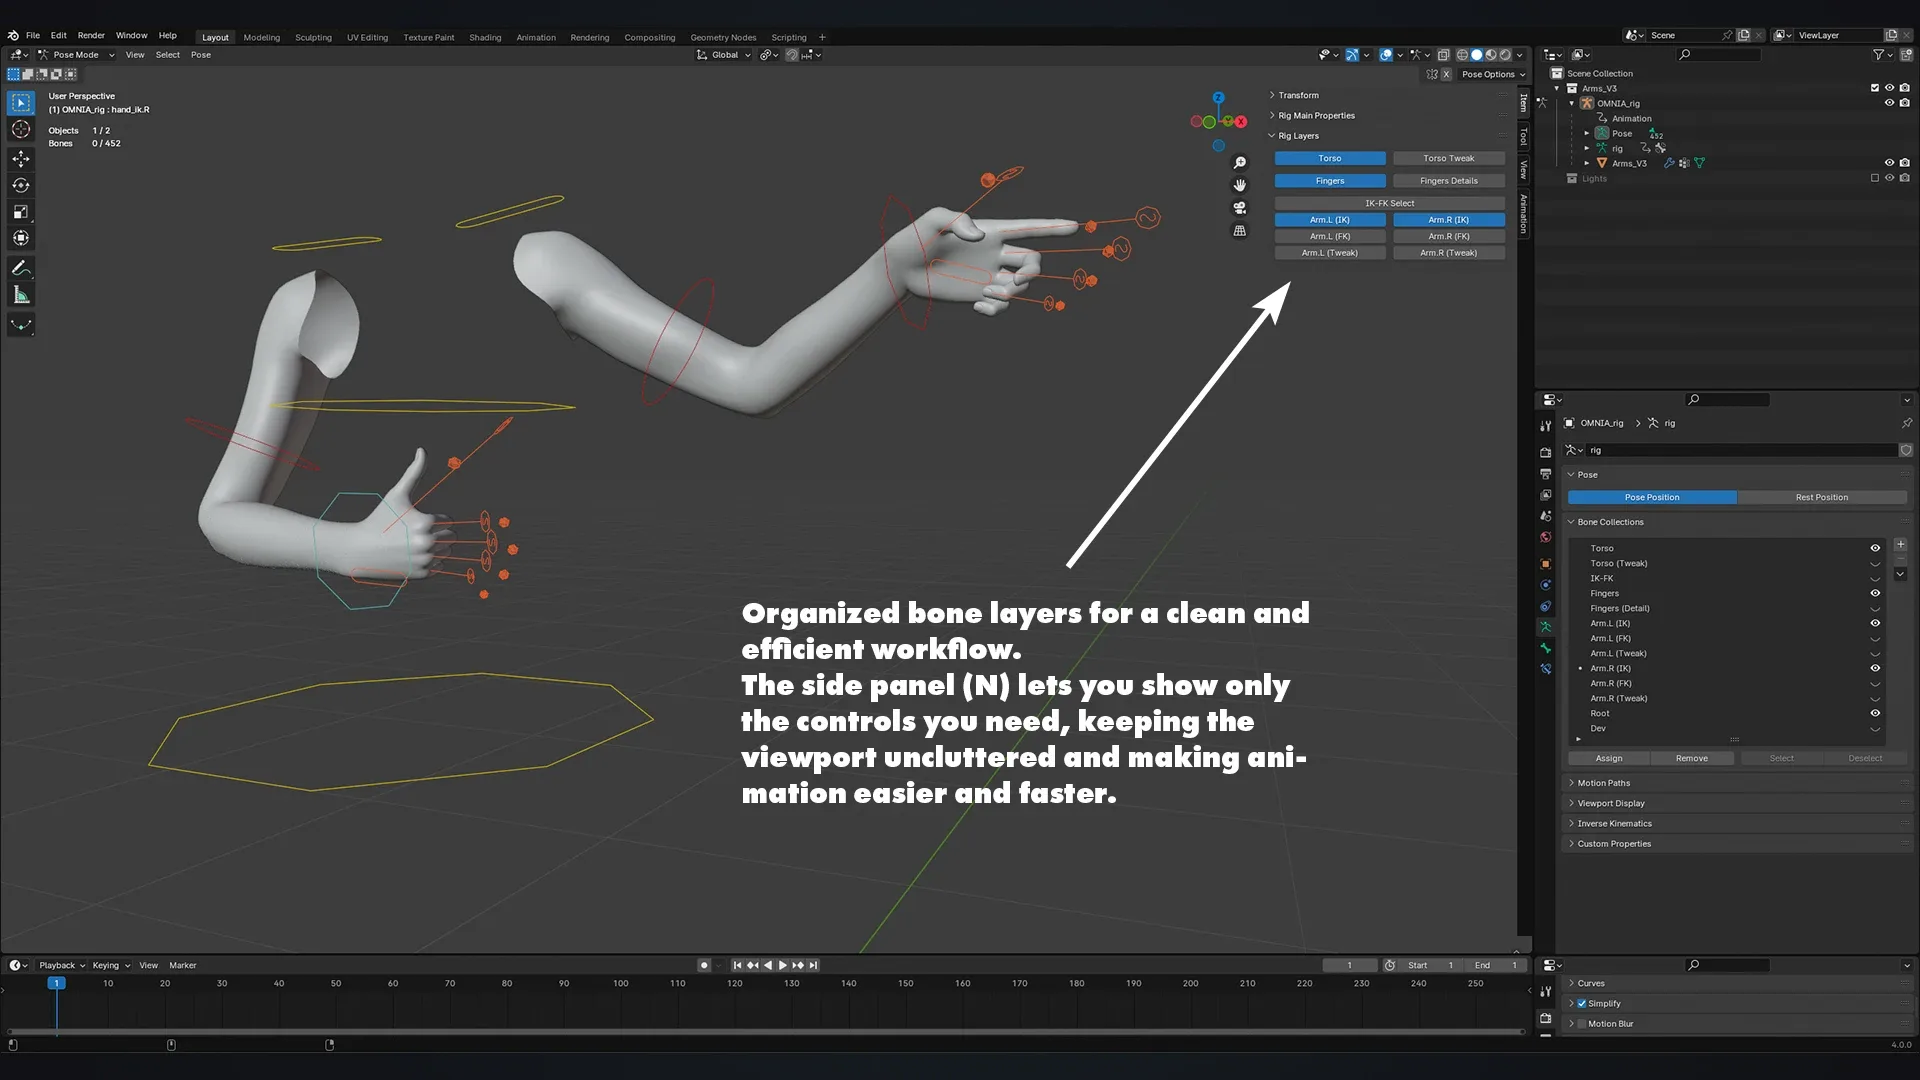Open the Render menu

coord(91,35)
